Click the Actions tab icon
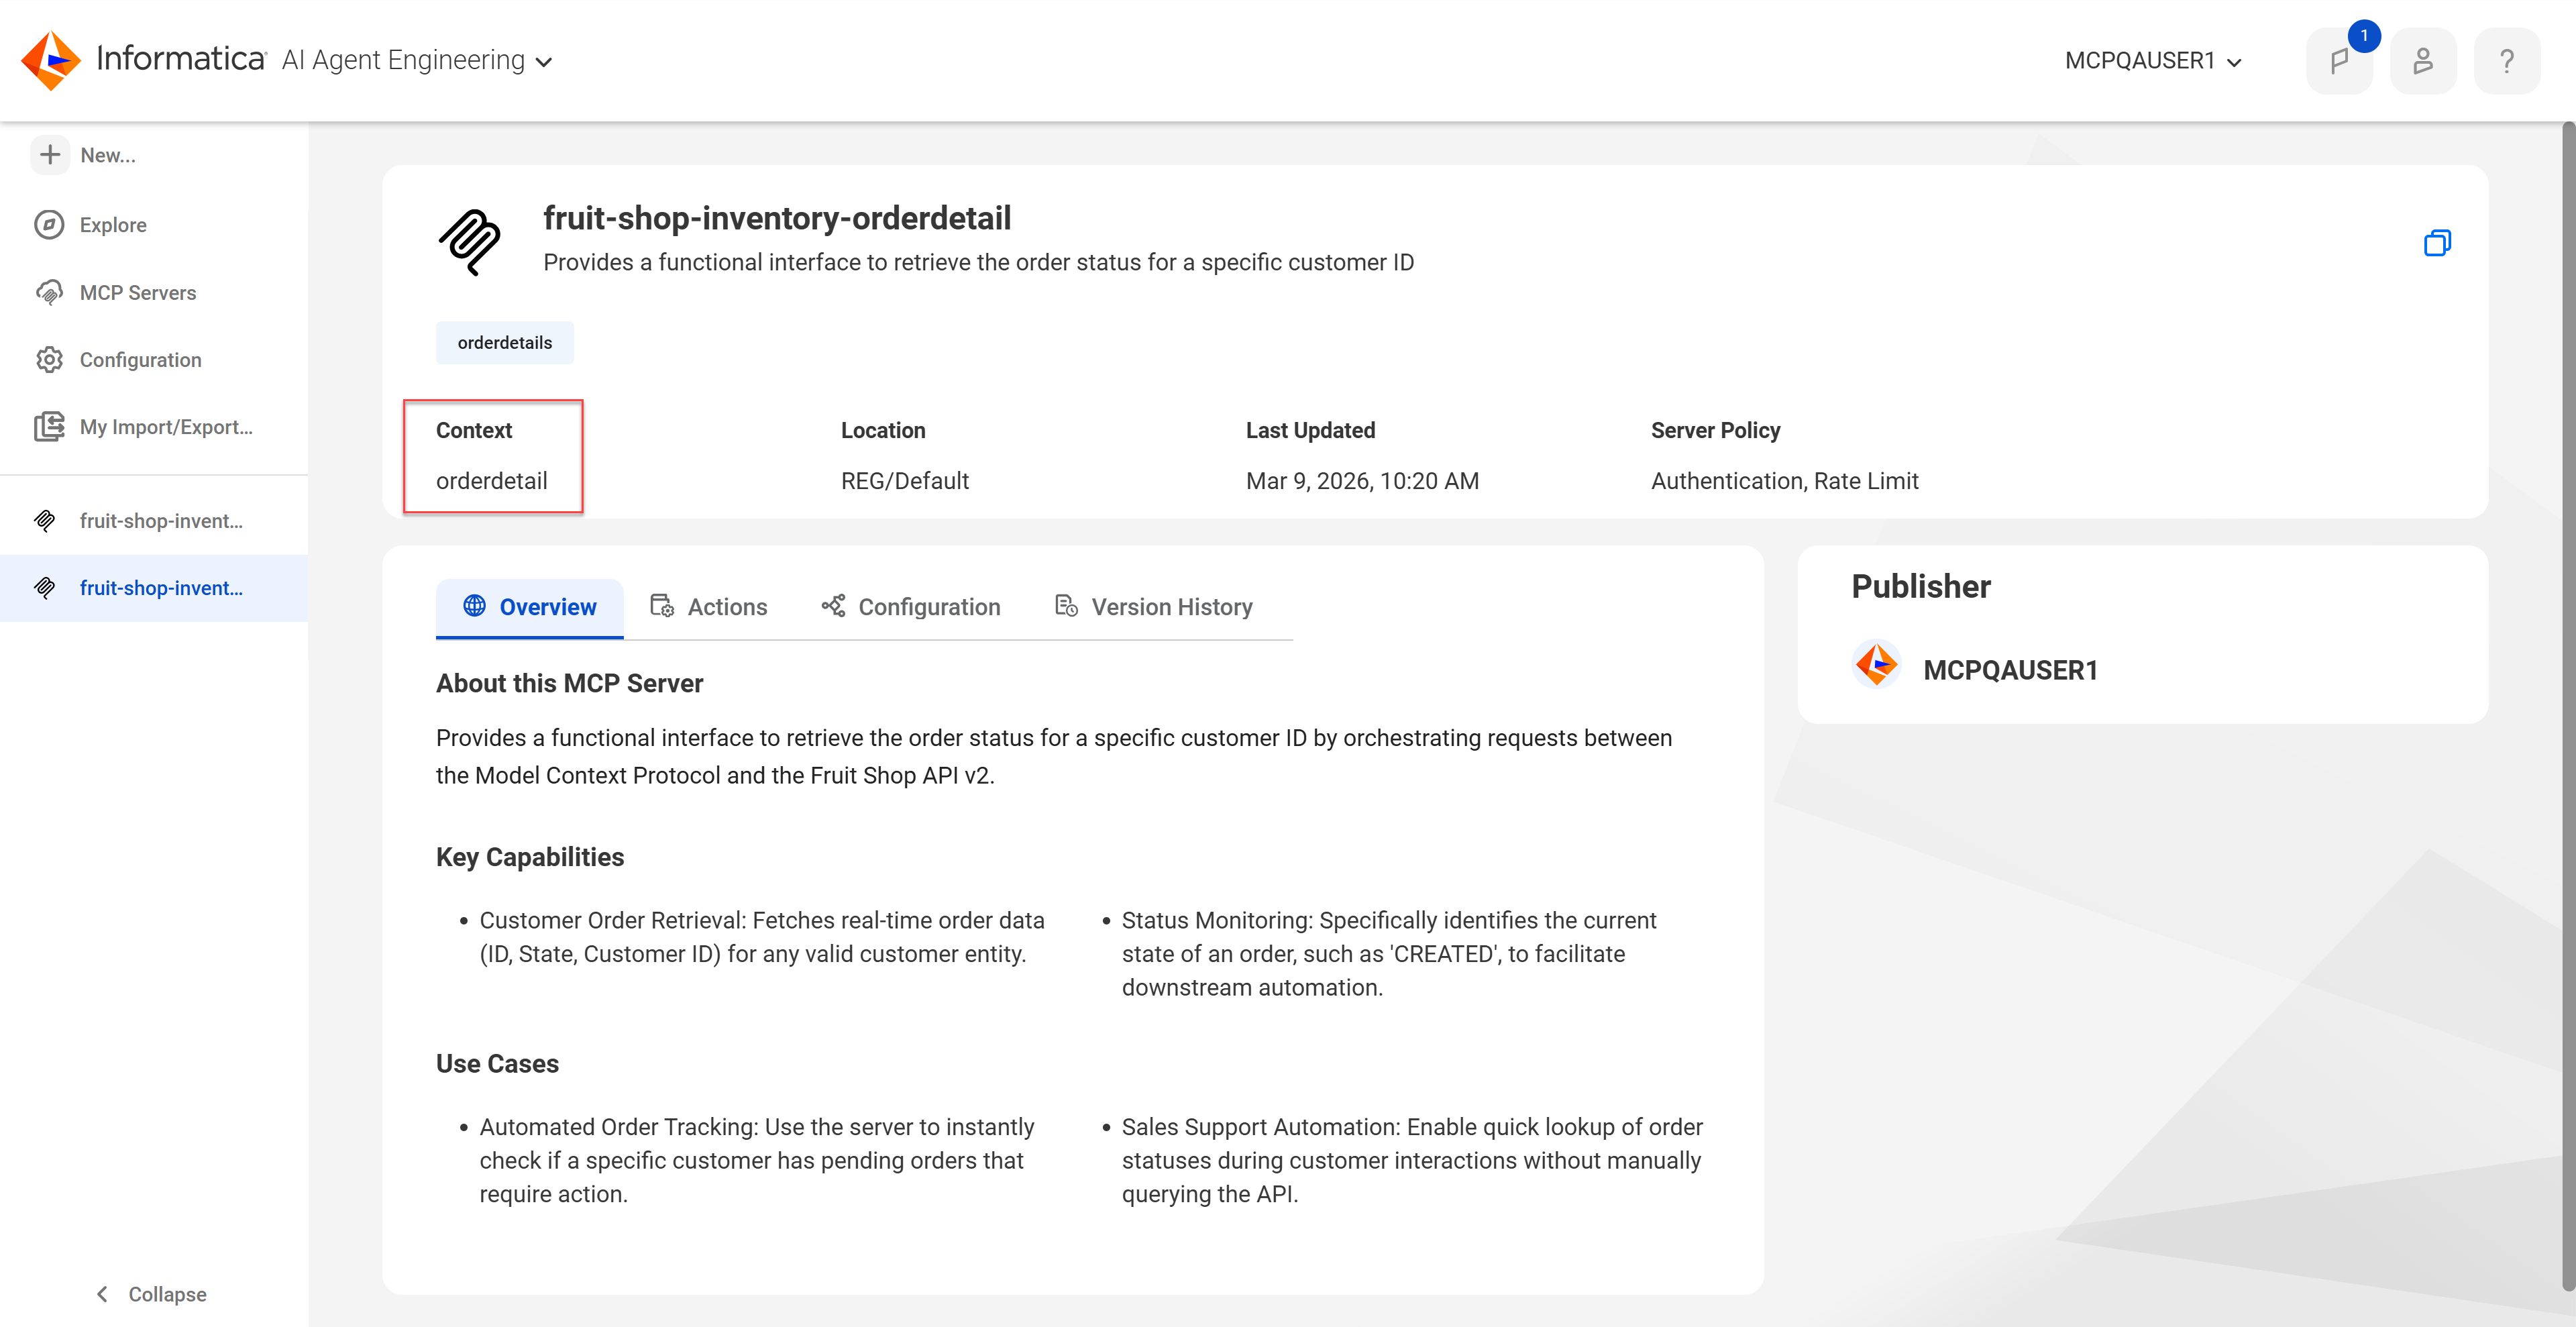The width and height of the screenshot is (2576, 1327). point(662,606)
